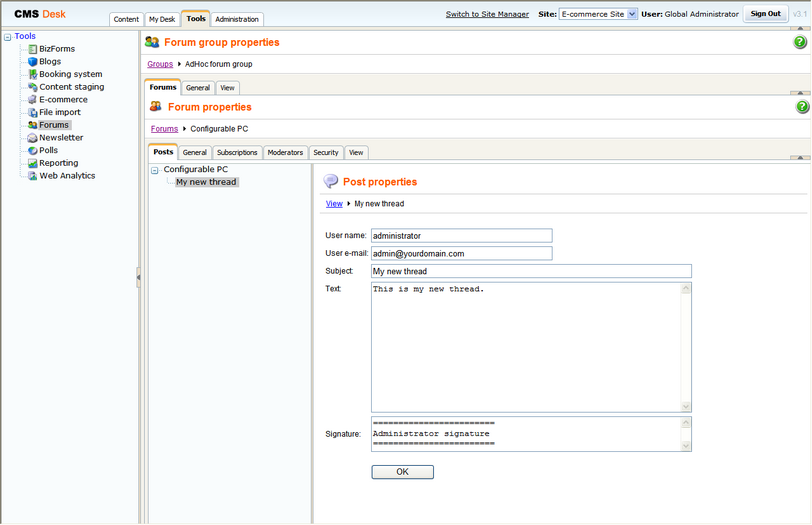812x525 pixels.
Task: Click the Booking system icon
Action: pos(33,75)
